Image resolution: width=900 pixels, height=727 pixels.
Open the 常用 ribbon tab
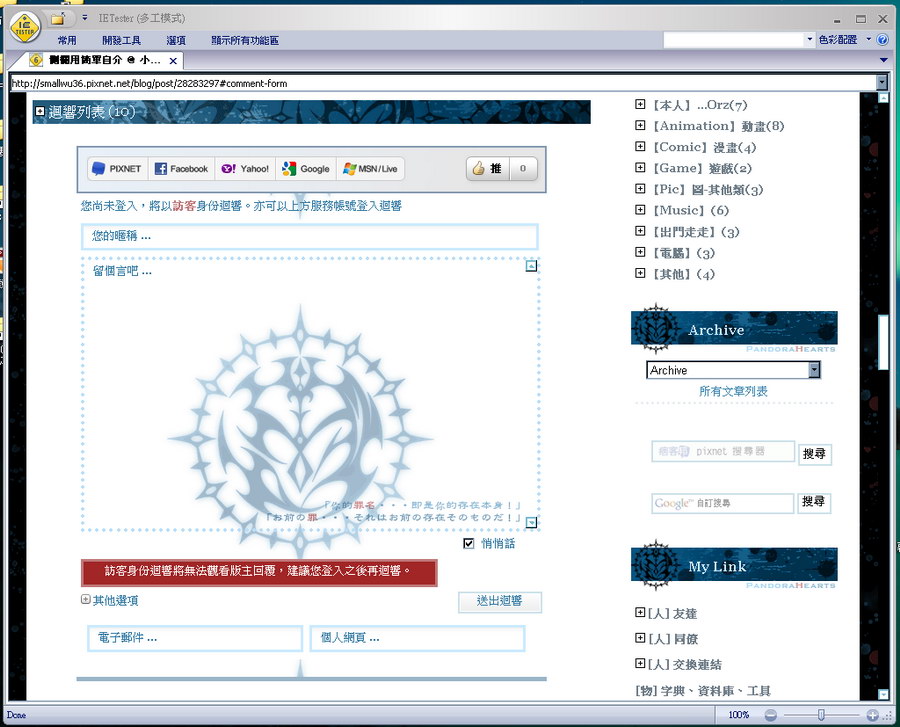click(67, 40)
